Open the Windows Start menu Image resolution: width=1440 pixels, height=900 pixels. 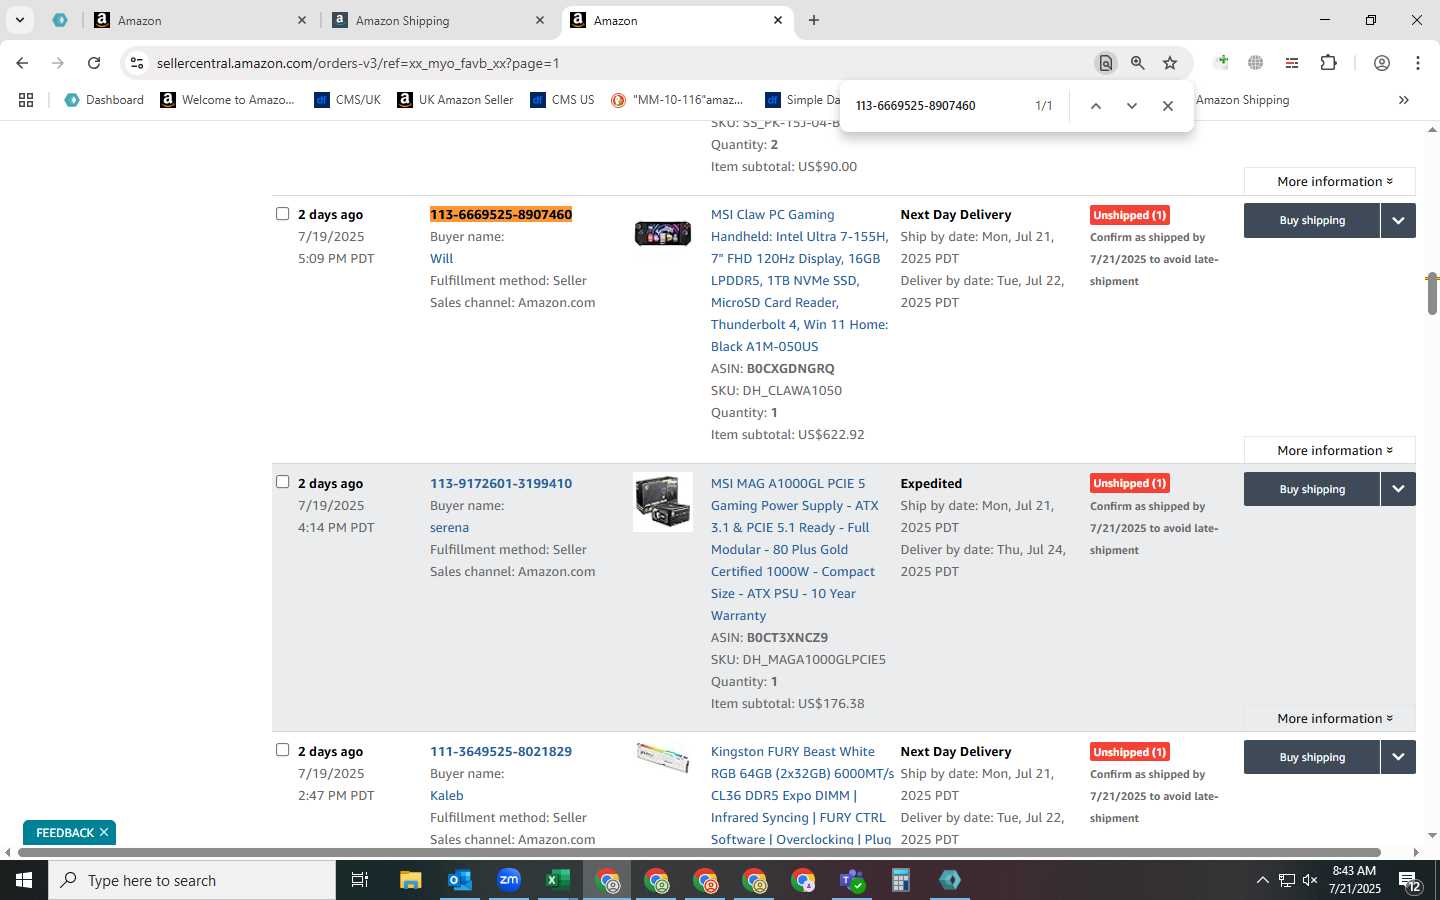(x=24, y=880)
